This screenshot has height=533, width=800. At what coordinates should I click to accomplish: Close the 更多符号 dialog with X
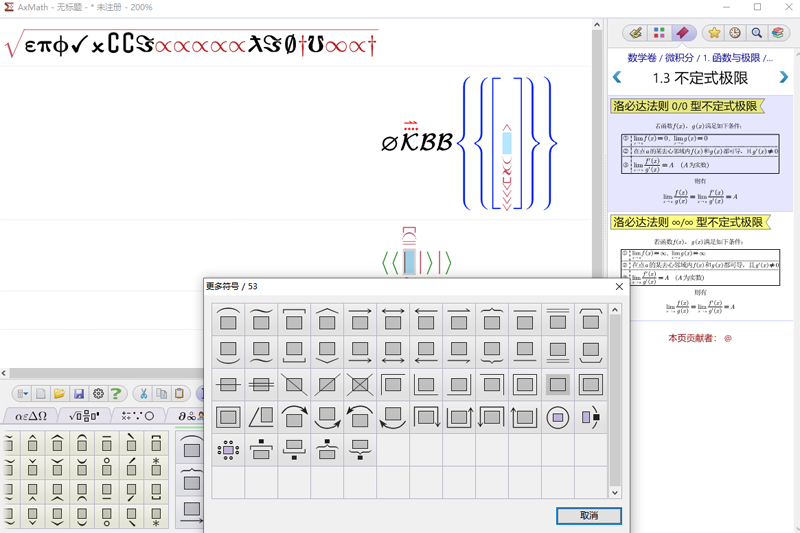[619, 287]
